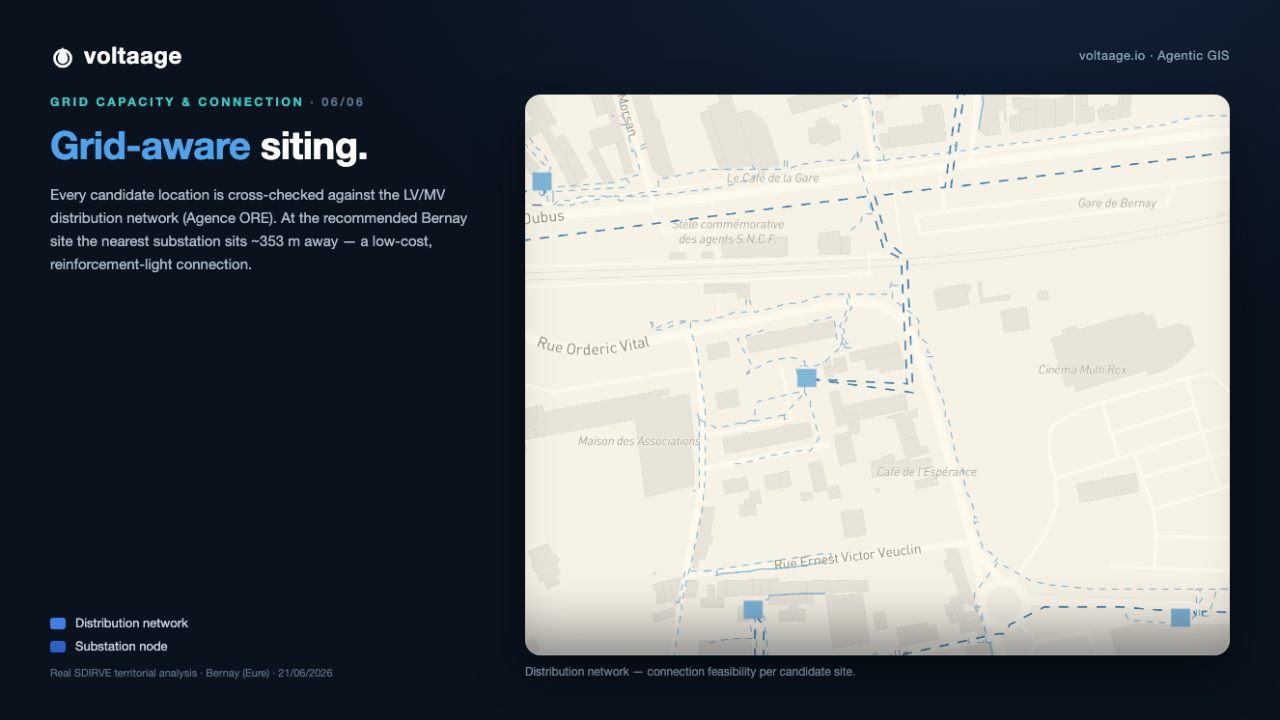Click the Gare de Bernay map label
The image size is (1280, 720).
point(1117,203)
